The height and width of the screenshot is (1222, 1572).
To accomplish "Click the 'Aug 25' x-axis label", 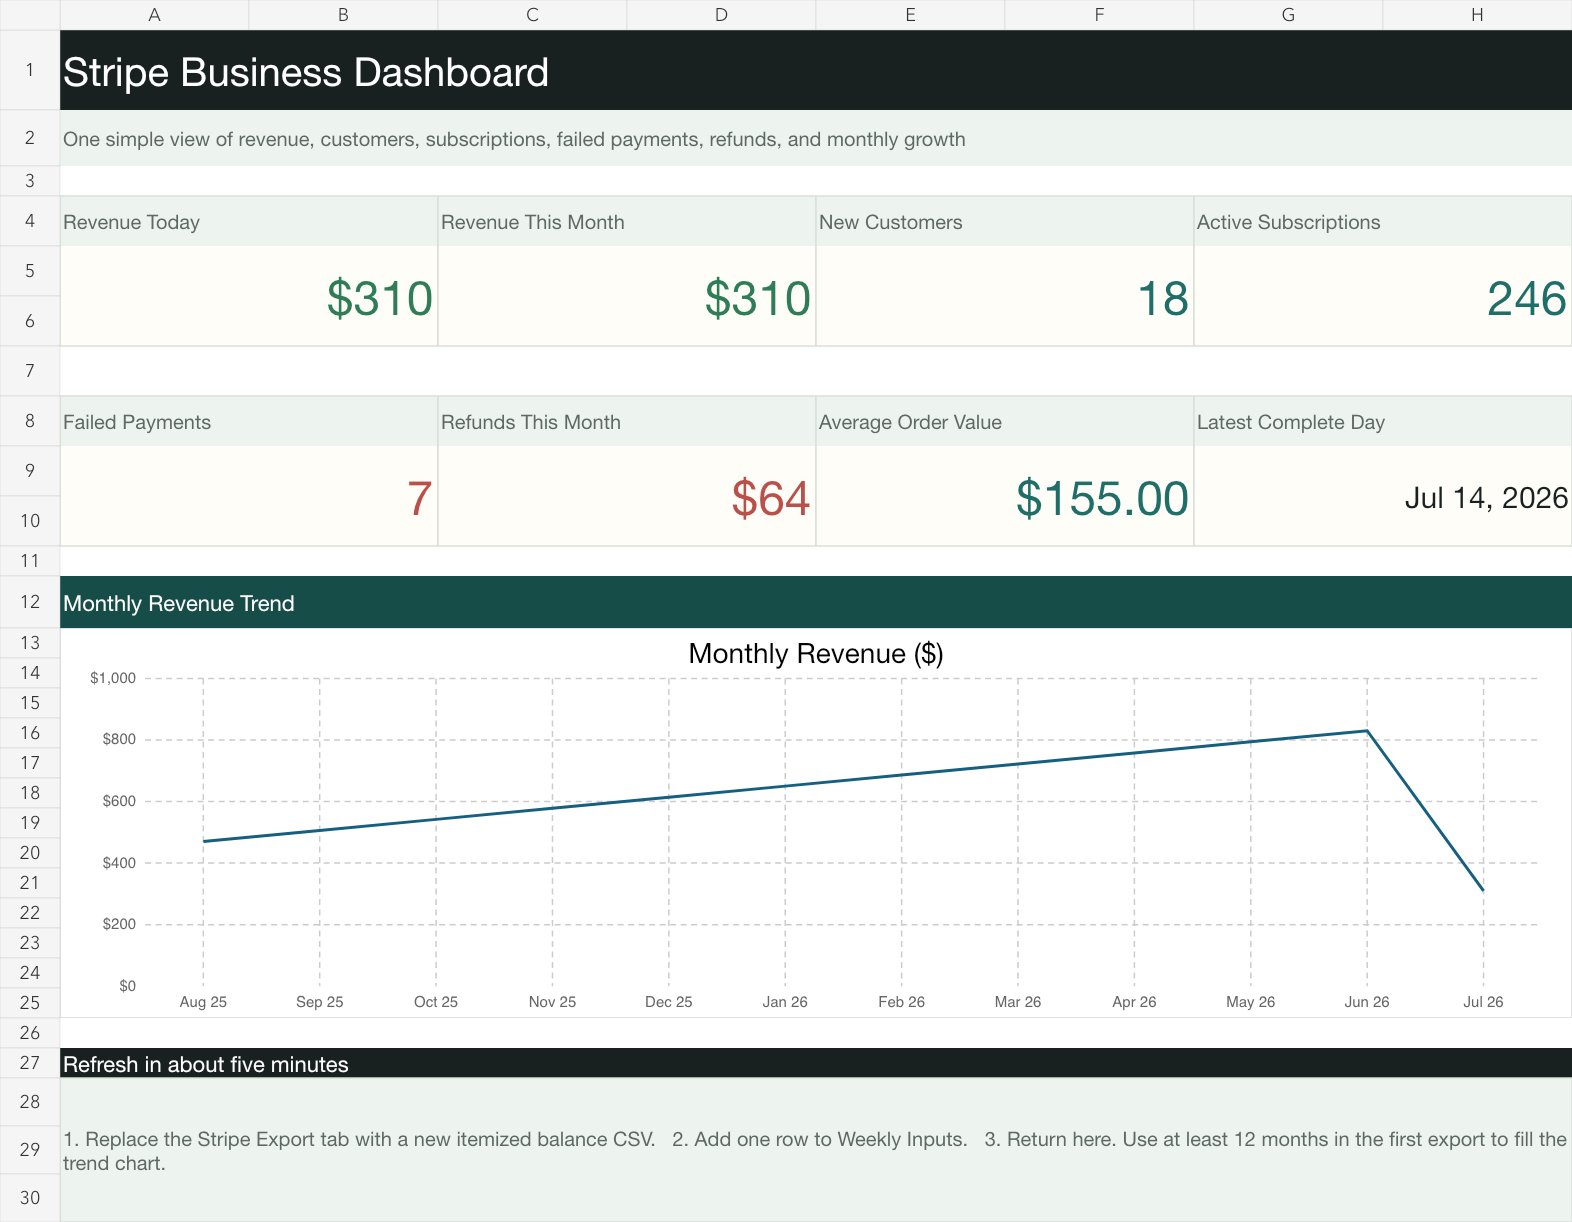I will [x=203, y=1002].
